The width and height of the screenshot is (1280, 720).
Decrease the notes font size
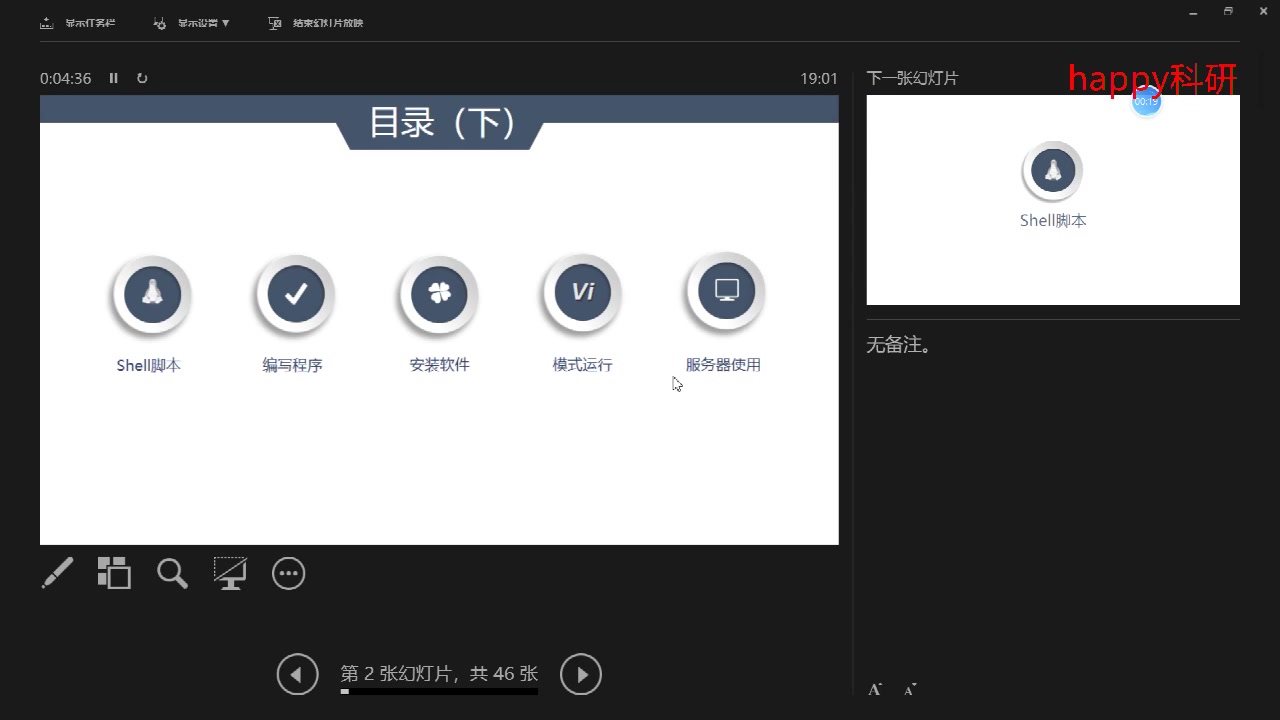pyautogui.click(x=909, y=689)
